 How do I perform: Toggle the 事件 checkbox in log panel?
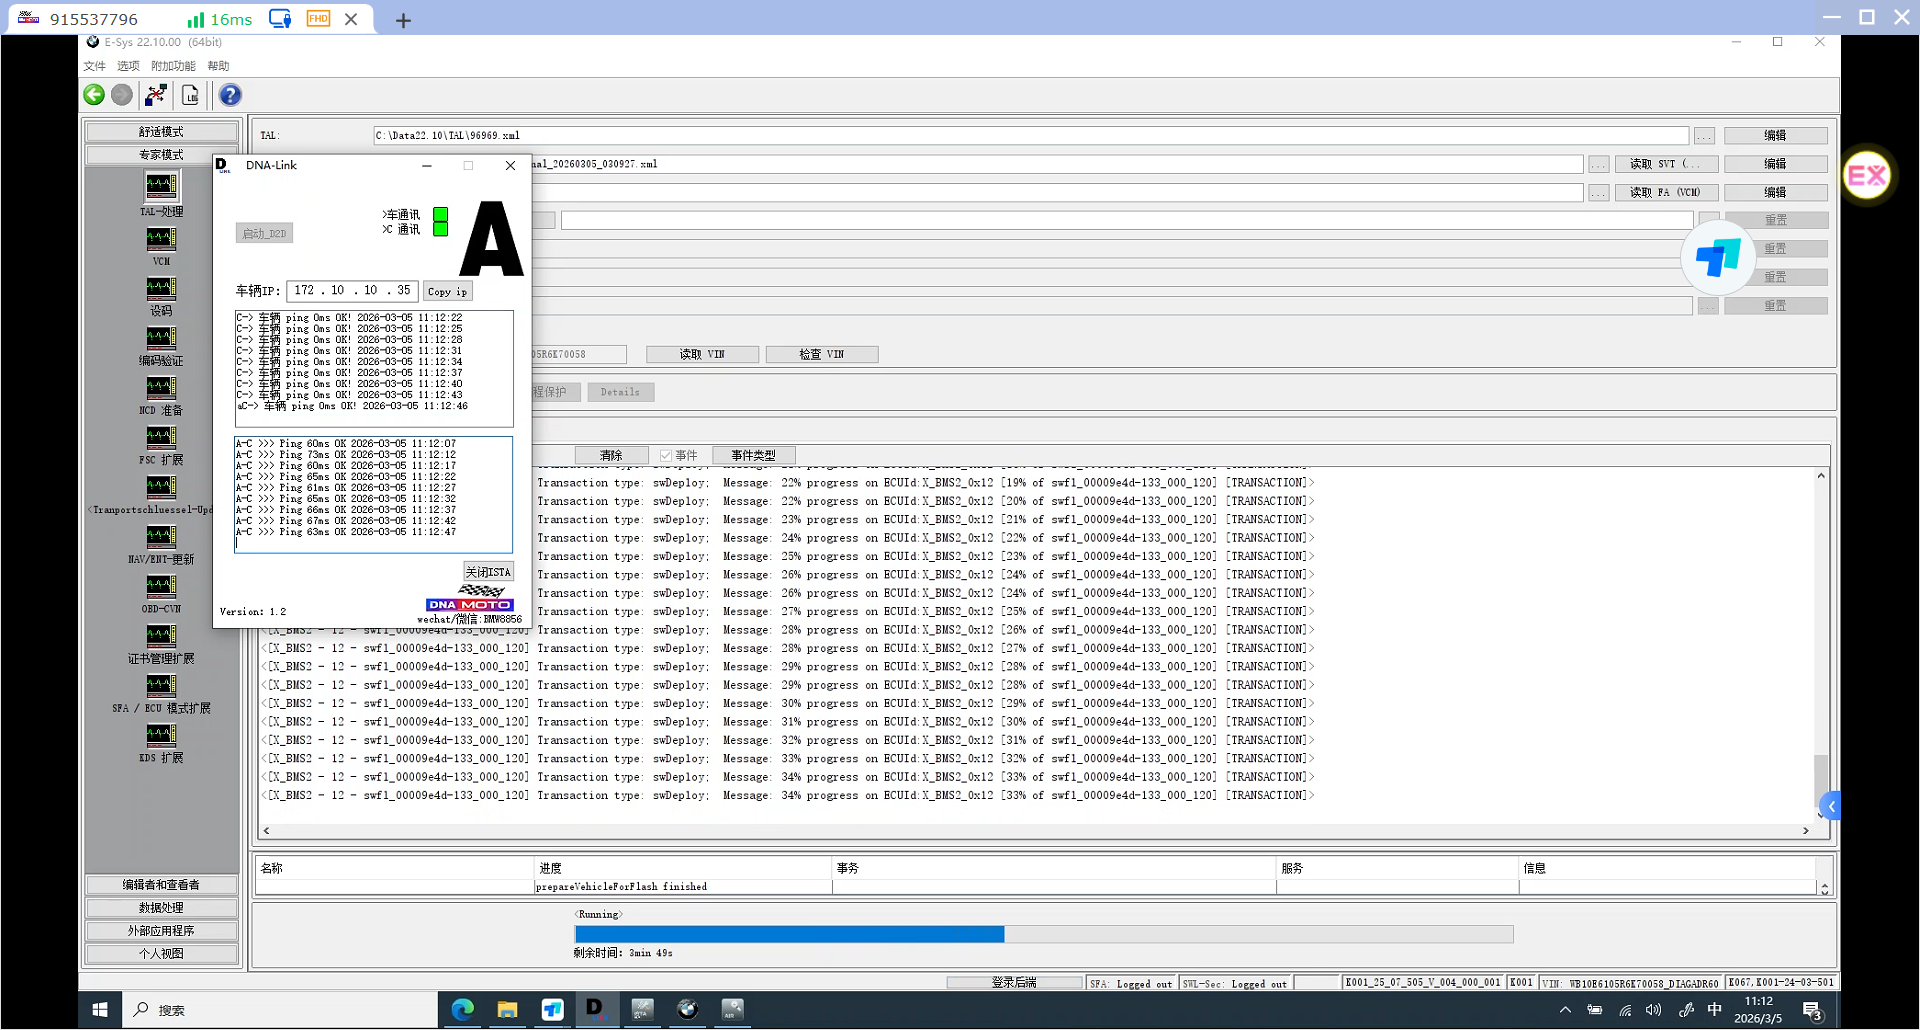click(x=666, y=456)
